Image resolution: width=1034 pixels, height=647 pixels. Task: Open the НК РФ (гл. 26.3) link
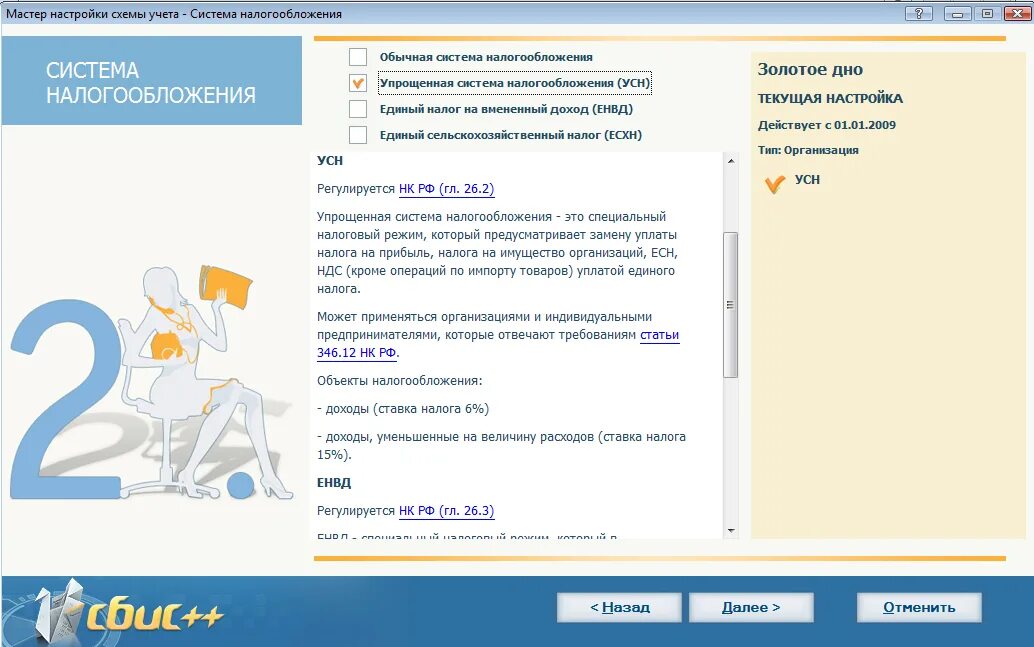[x=446, y=510]
